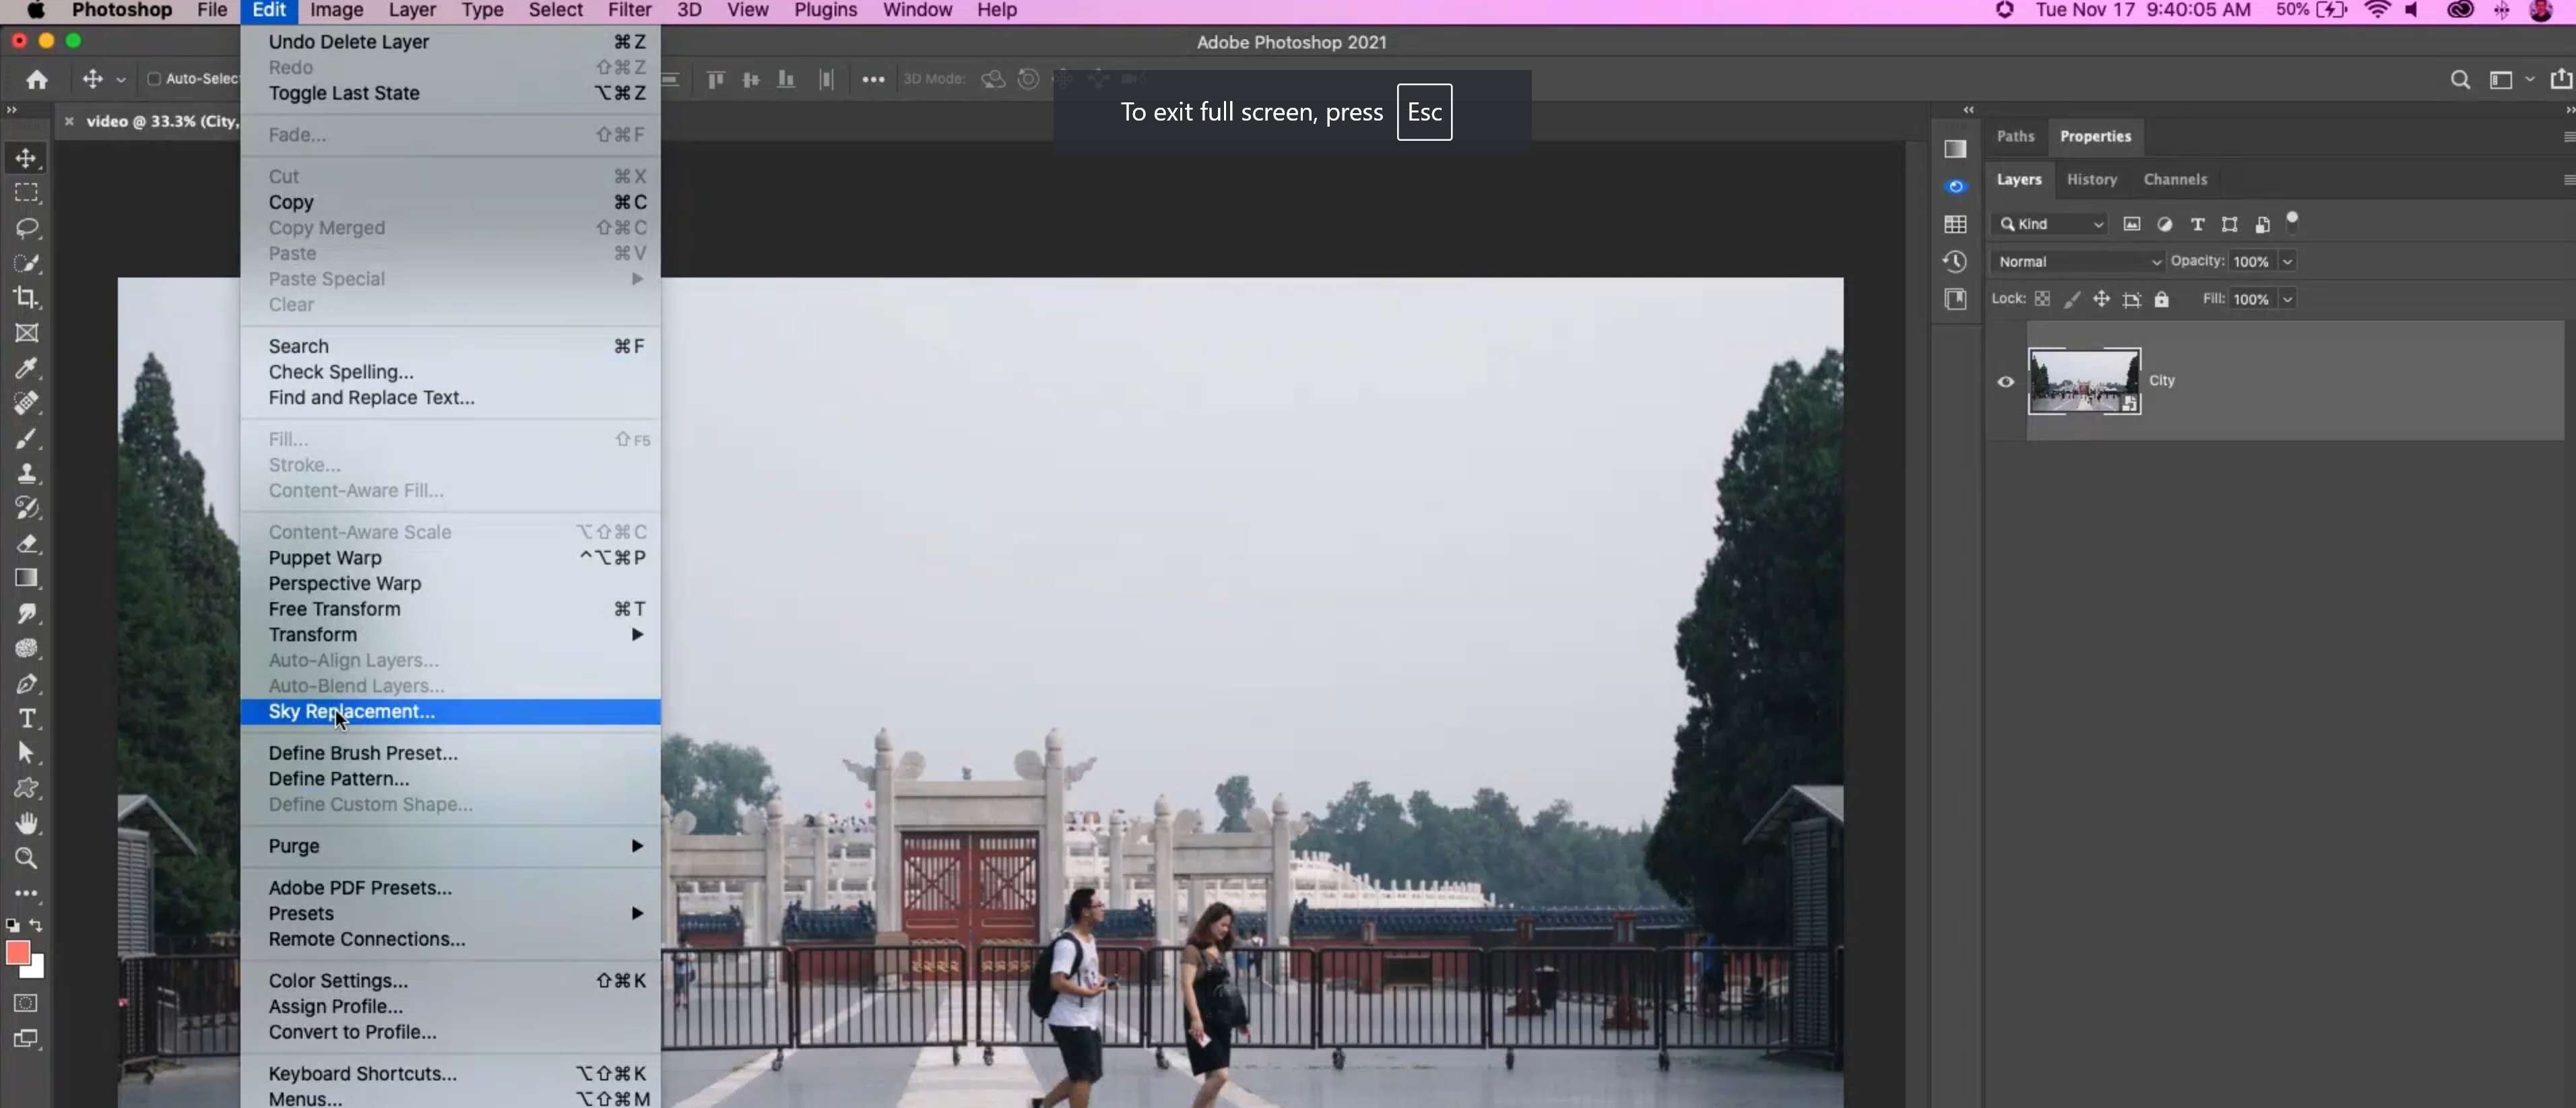Hide the City layer visibility eye
Image resolution: width=2576 pixels, height=1108 pixels.
(2005, 381)
